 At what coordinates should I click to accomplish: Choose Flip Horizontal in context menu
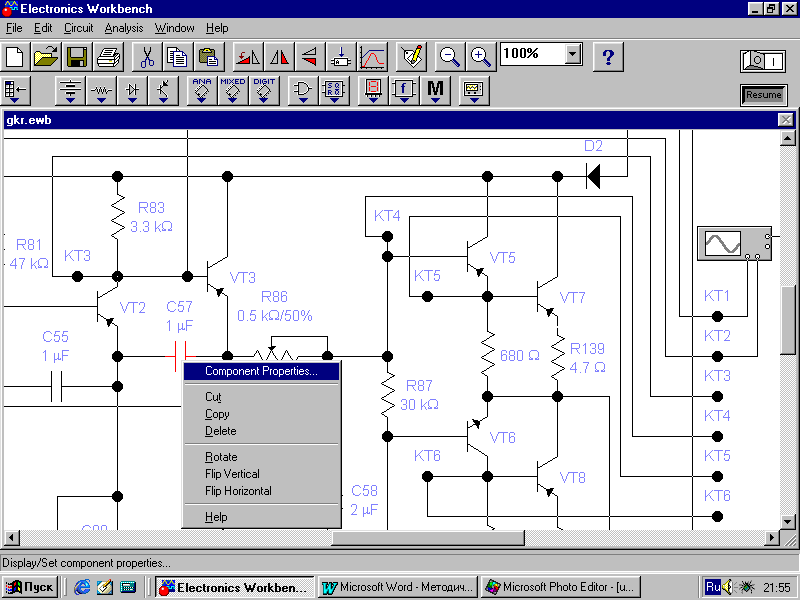click(261, 490)
